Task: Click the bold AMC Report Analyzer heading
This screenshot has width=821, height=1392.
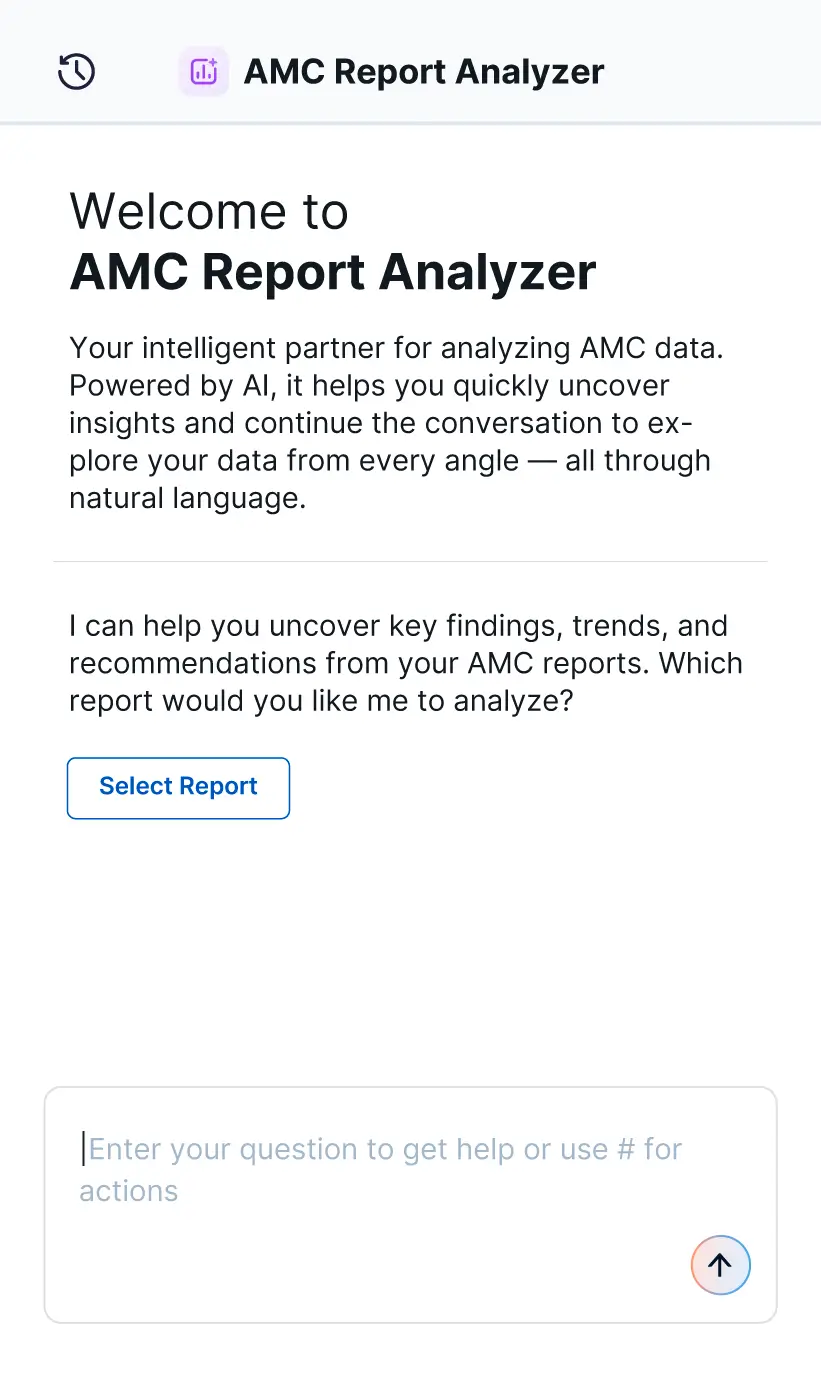Action: pyautogui.click(x=333, y=271)
